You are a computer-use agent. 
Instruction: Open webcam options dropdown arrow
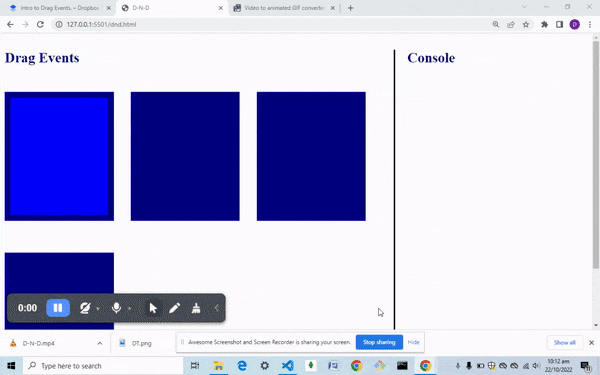coord(98,308)
